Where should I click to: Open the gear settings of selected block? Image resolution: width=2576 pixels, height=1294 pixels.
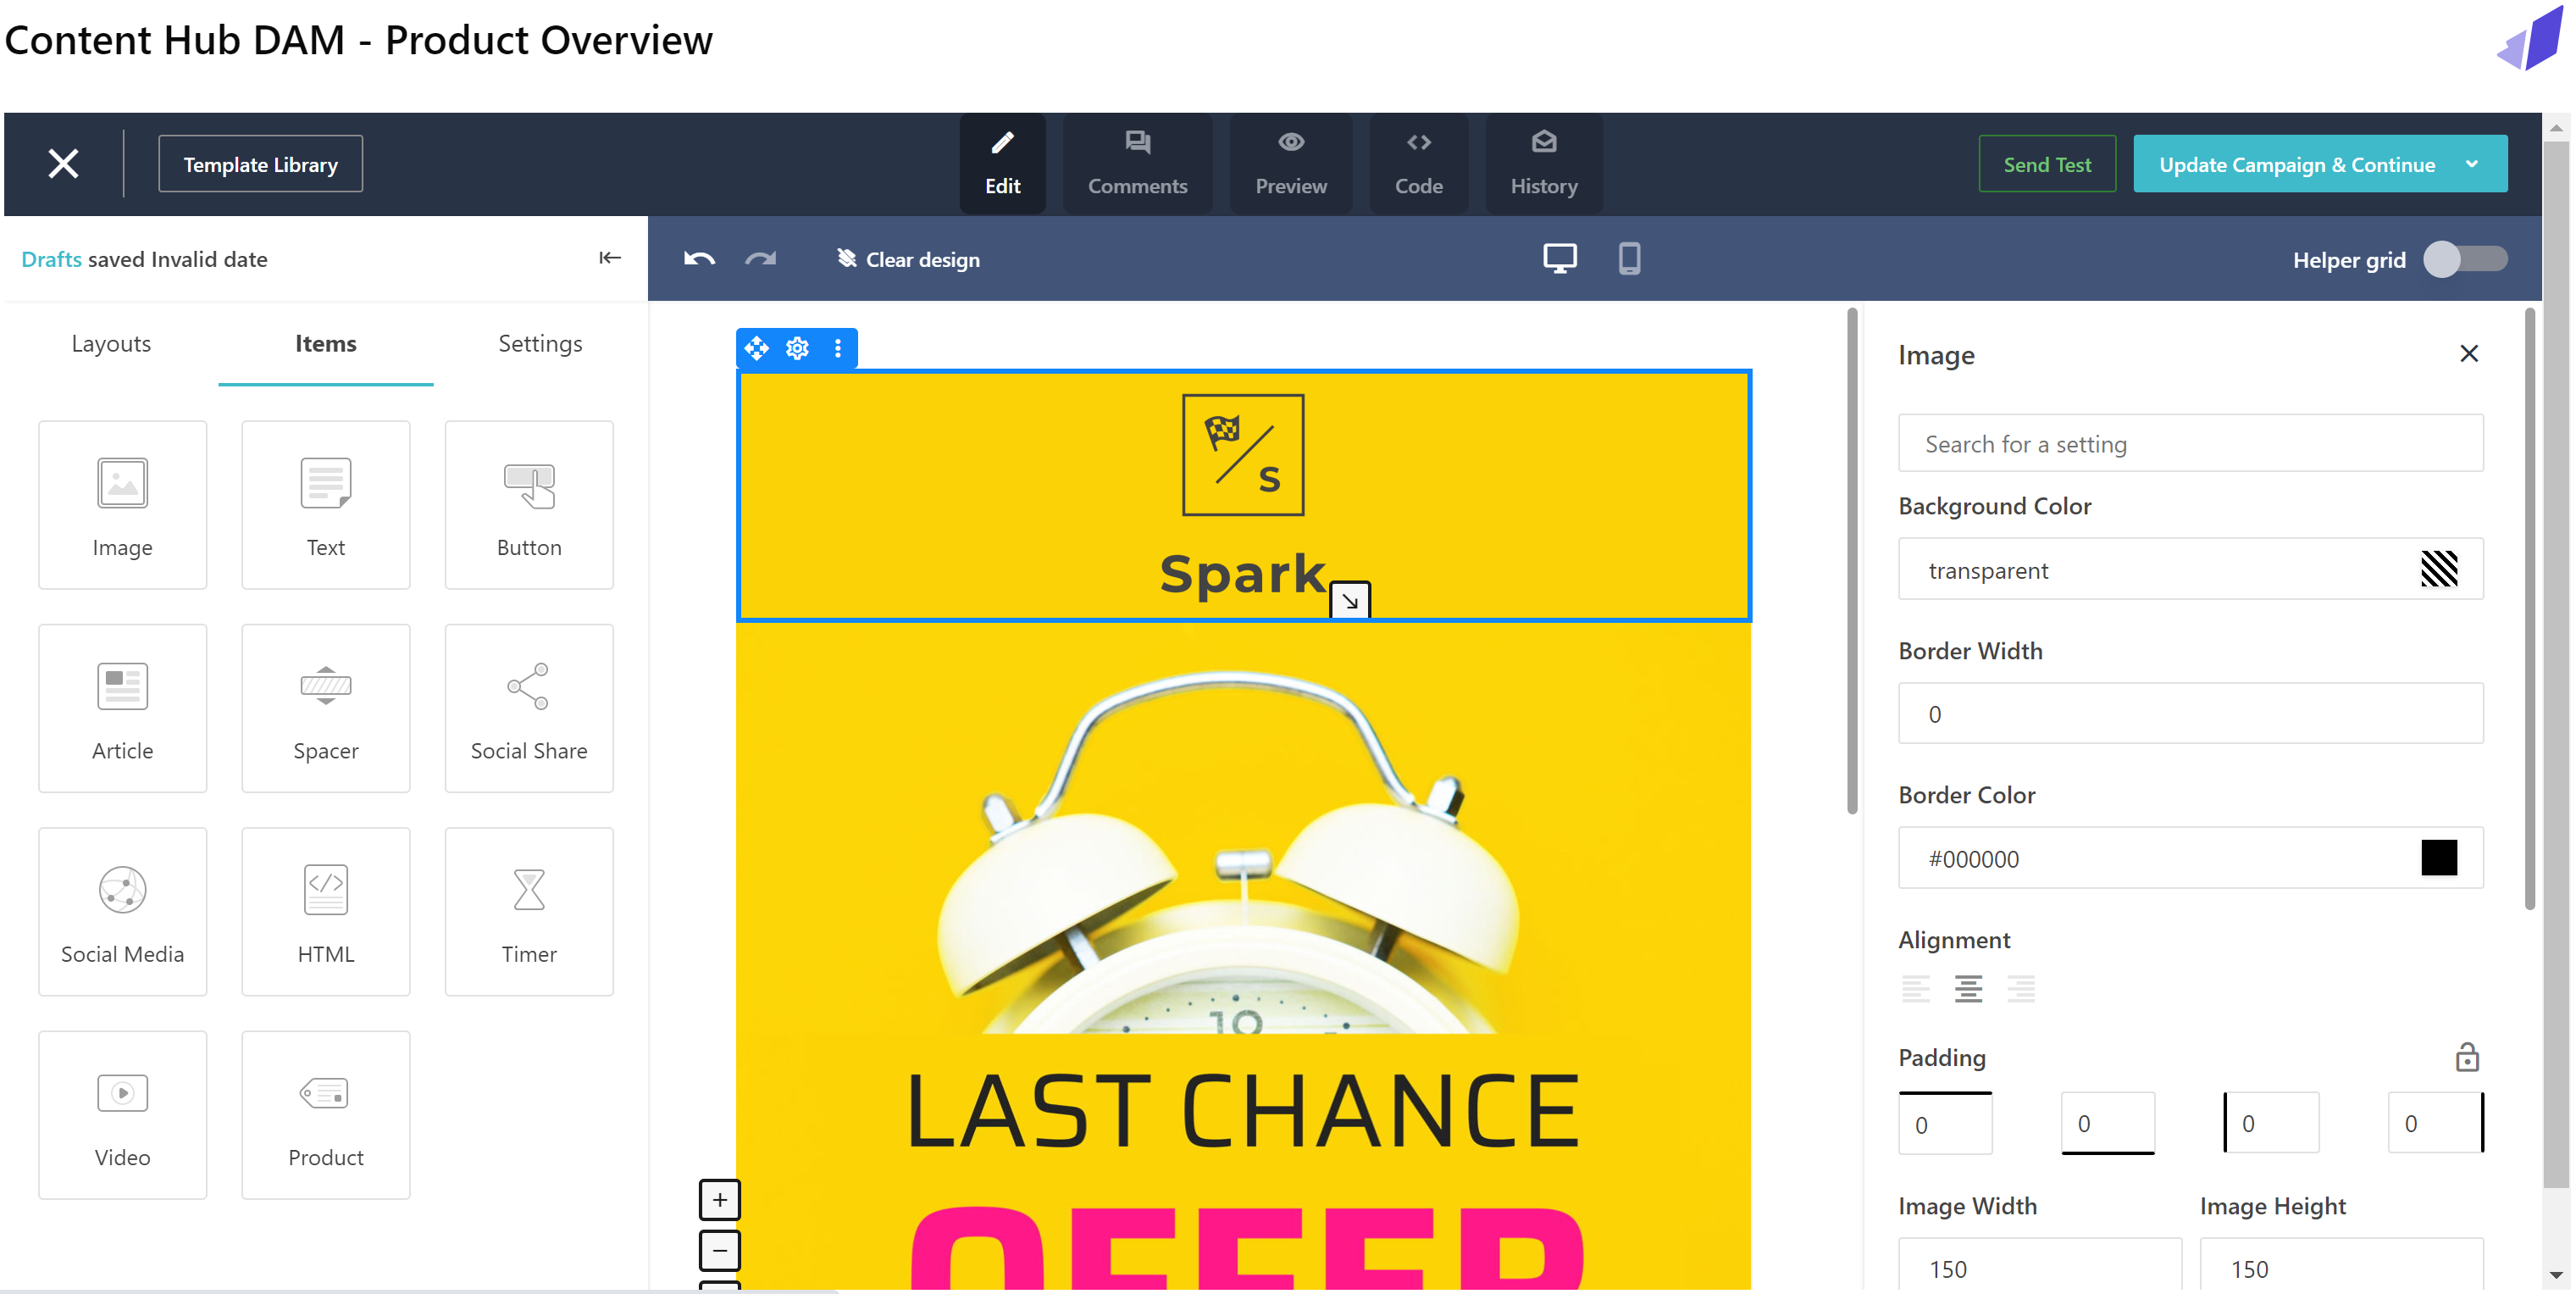797,348
